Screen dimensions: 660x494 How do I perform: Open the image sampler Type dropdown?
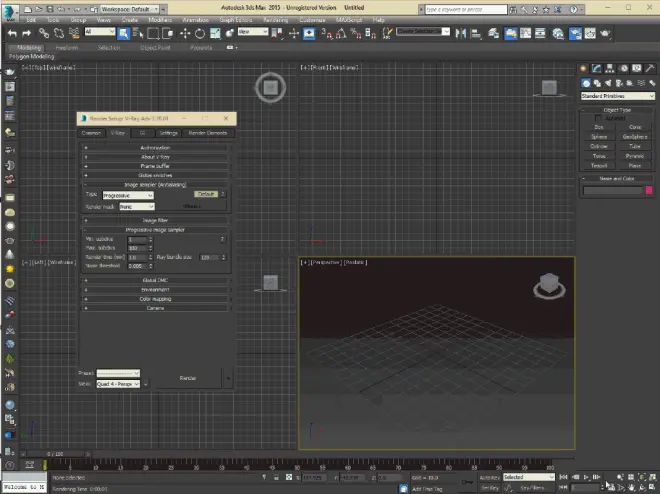126,194
